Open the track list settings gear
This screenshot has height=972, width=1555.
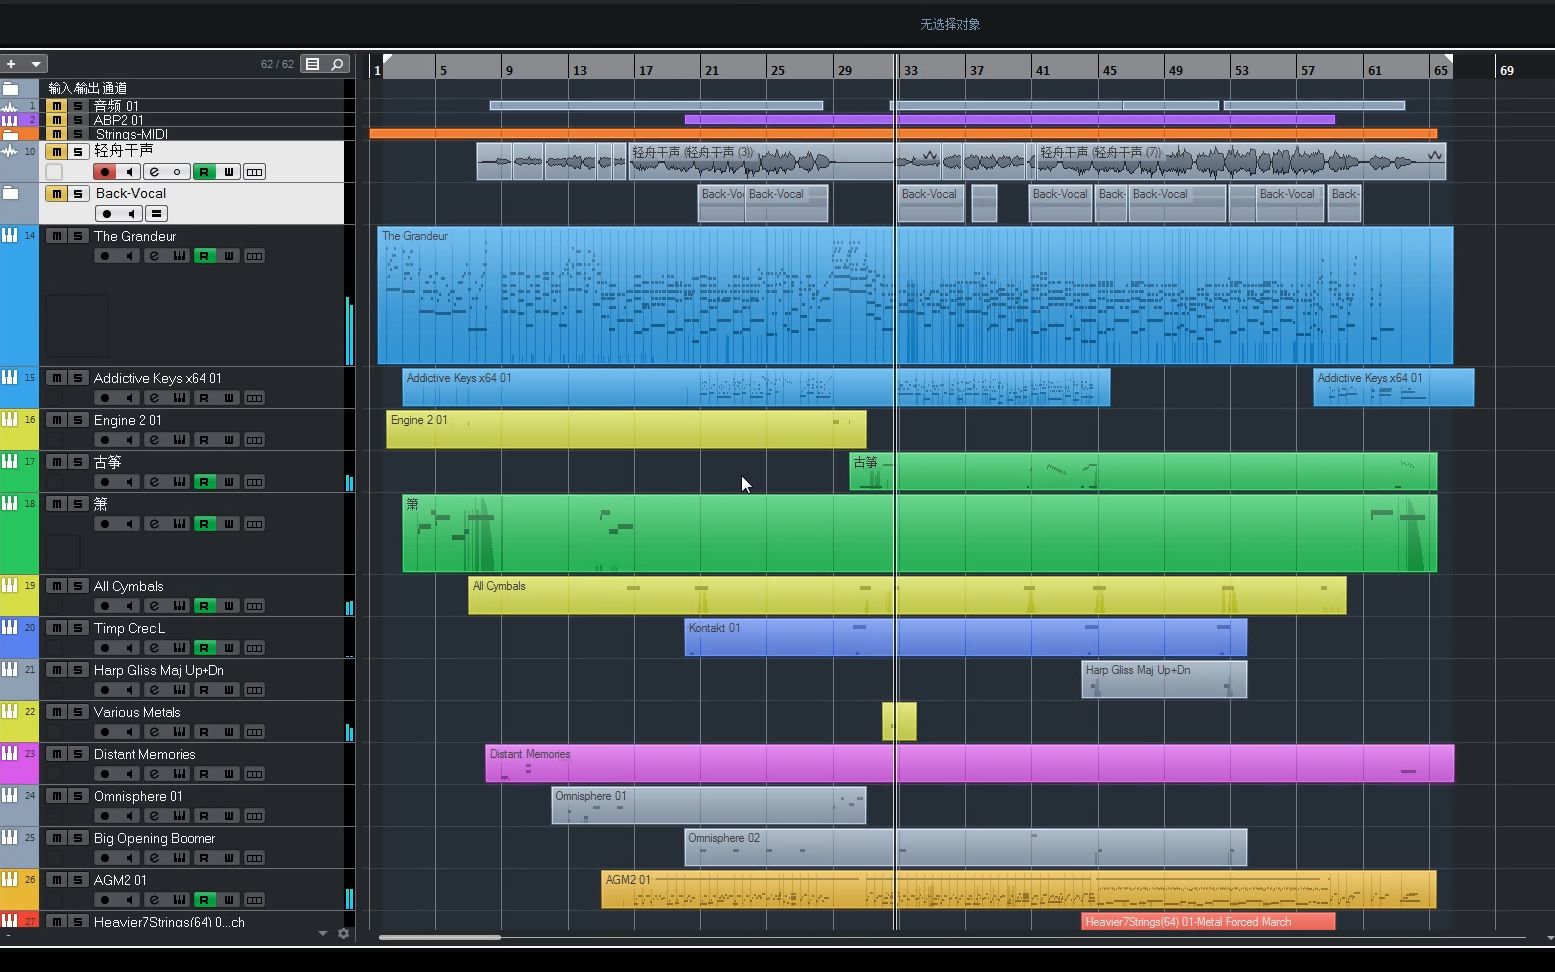pos(343,933)
